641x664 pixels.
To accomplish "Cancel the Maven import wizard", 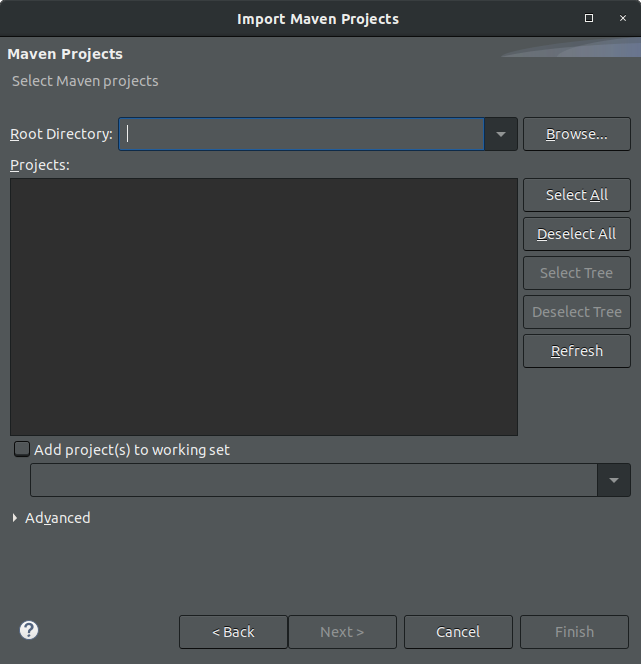I will click(458, 632).
